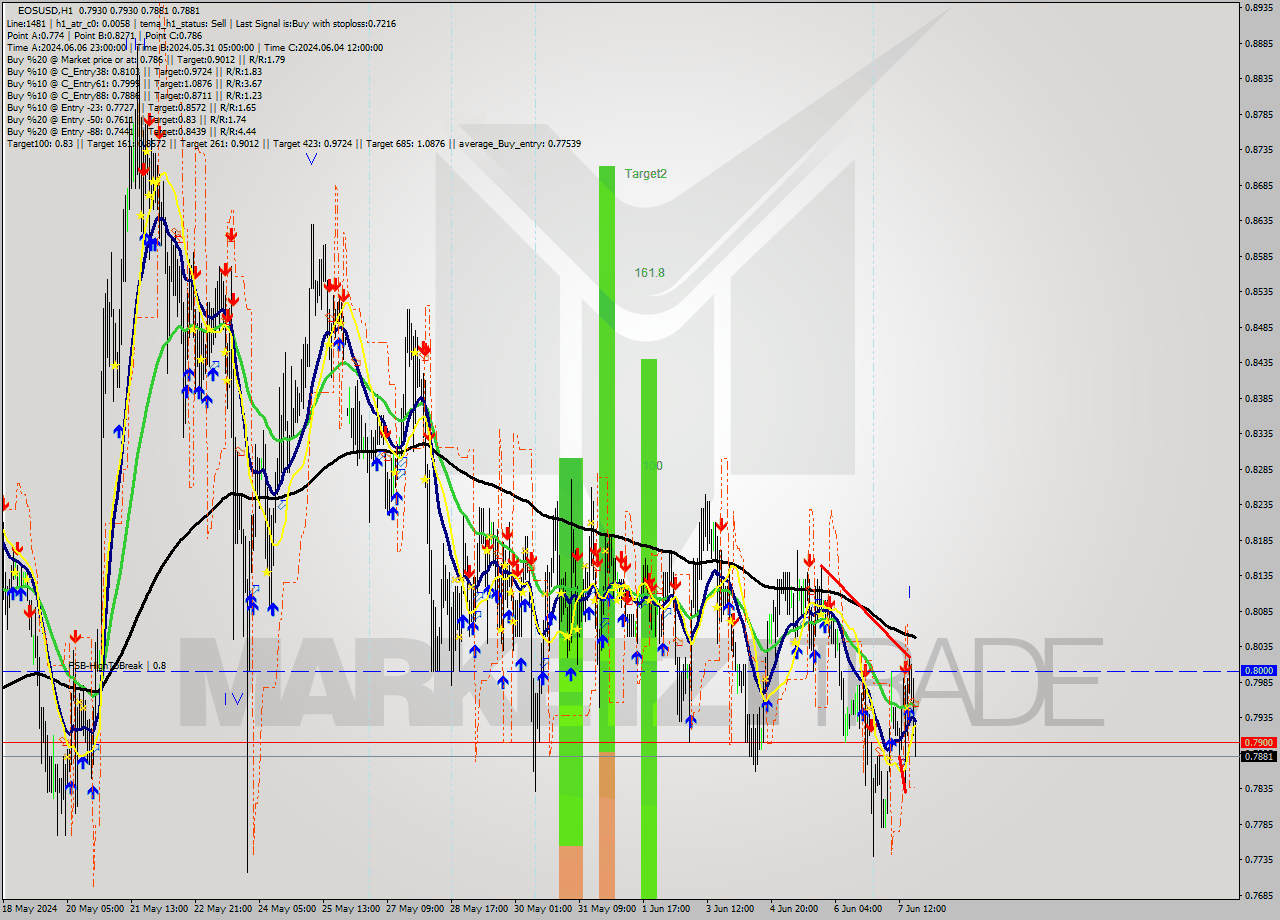Screen dimensions: 1280x920
Task: Click the red 0.7900 price tag
Action: pyautogui.click(x=1258, y=742)
